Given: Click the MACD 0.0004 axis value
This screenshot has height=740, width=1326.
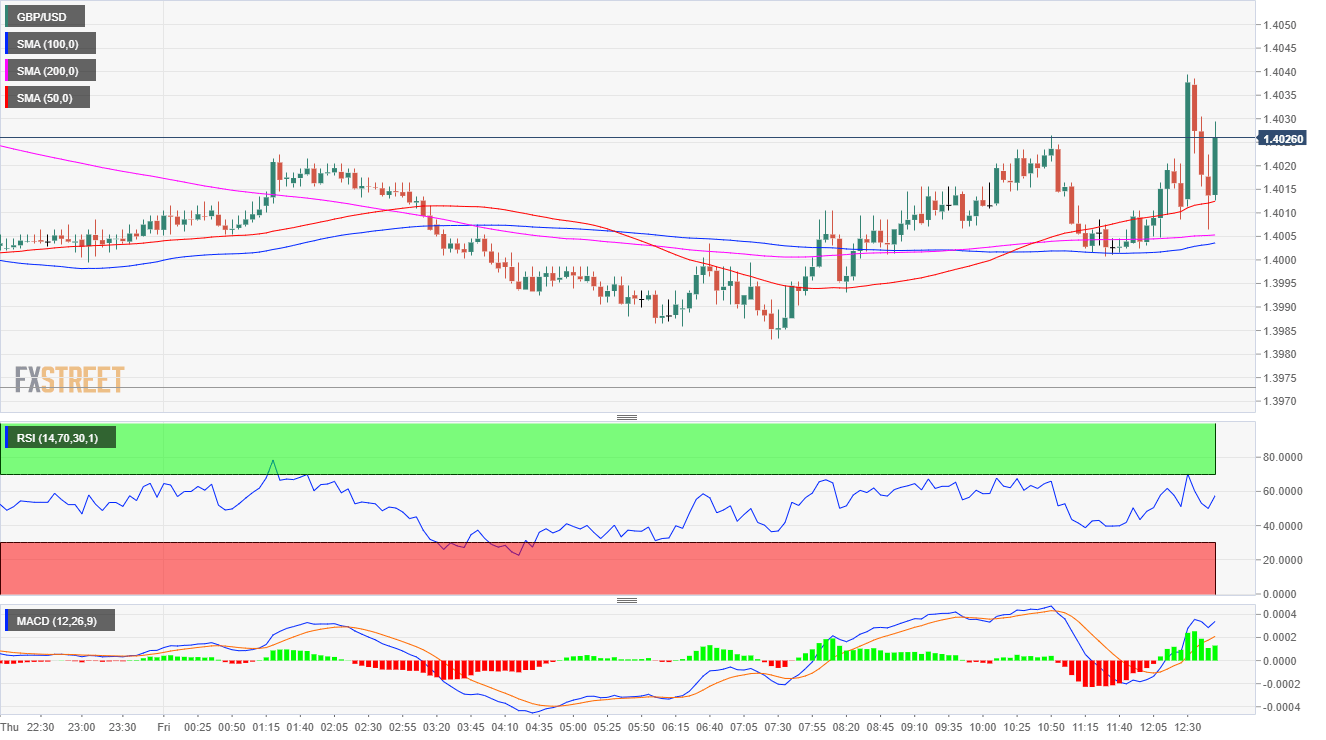Looking at the screenshot, I should click(x=1280, y=614).
